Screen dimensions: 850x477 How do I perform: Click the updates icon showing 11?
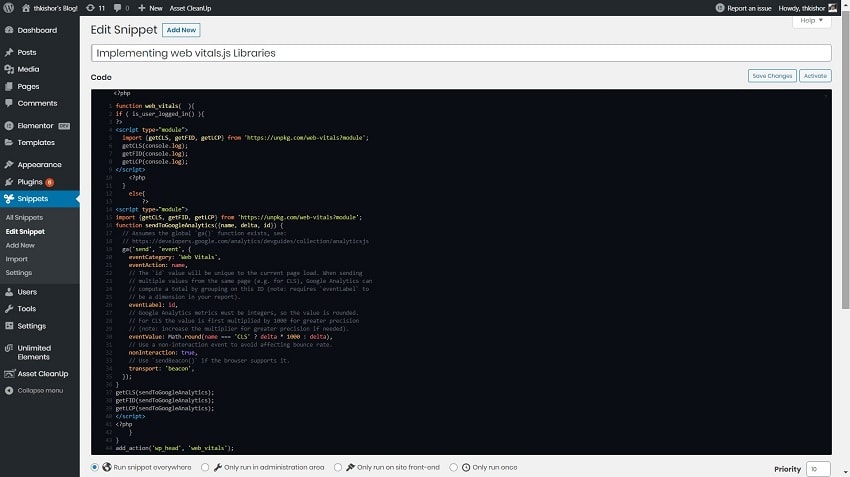click(90, 8)
